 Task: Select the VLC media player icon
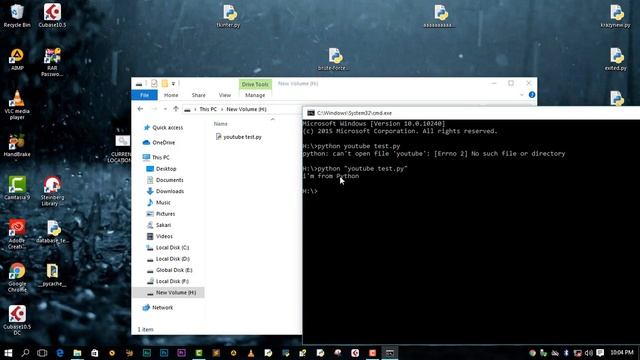coord(17,105)
